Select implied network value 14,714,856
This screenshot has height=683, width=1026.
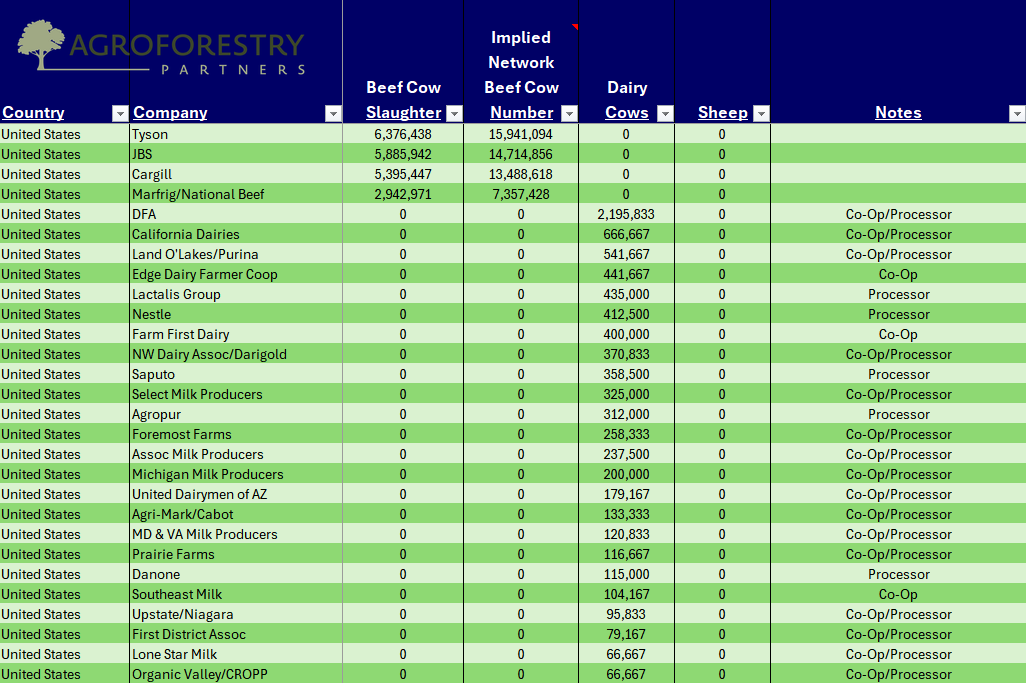[x=521, y=154]
